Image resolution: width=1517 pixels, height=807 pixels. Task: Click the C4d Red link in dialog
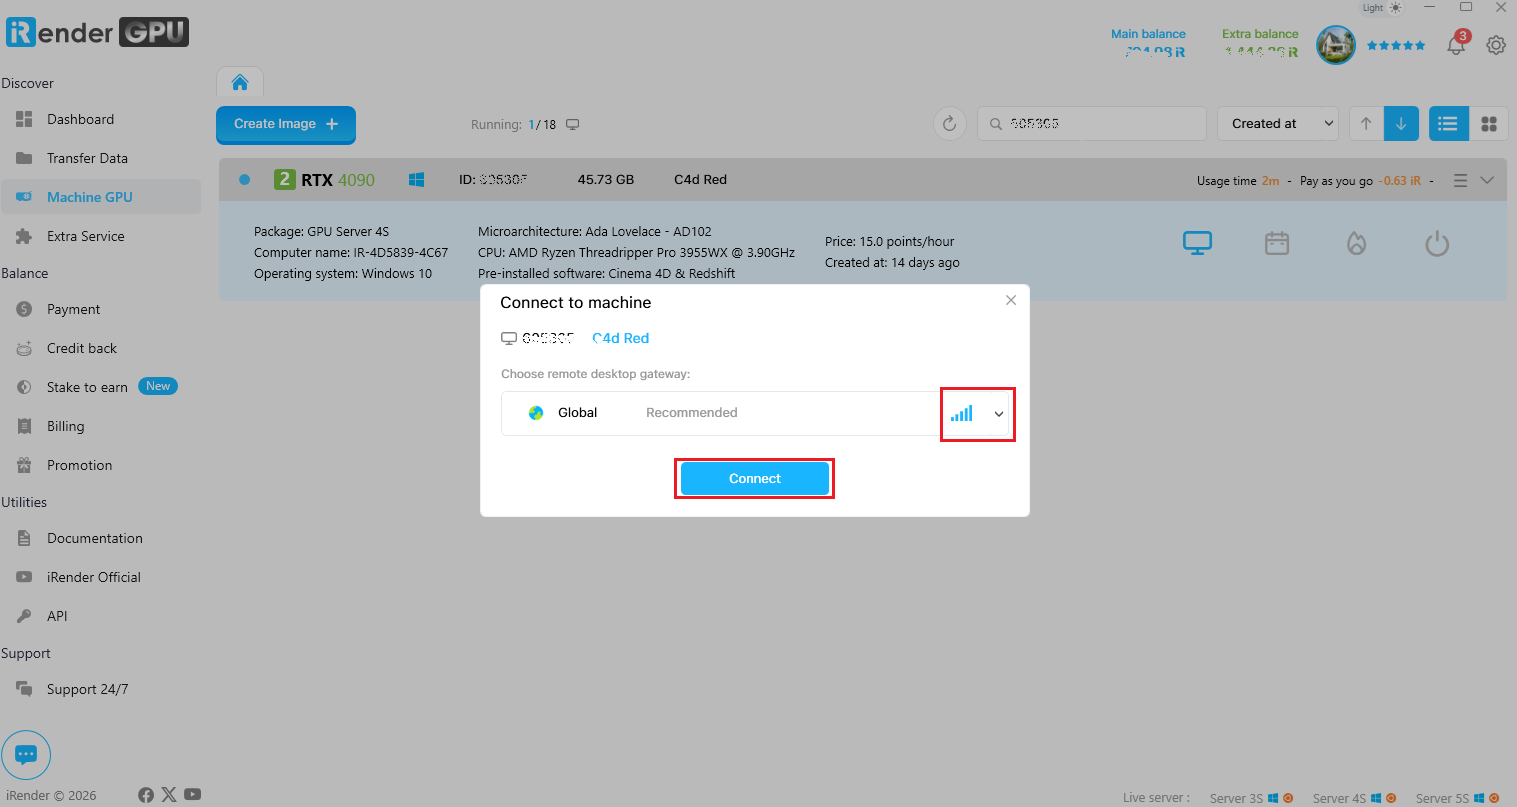[621, 338]
